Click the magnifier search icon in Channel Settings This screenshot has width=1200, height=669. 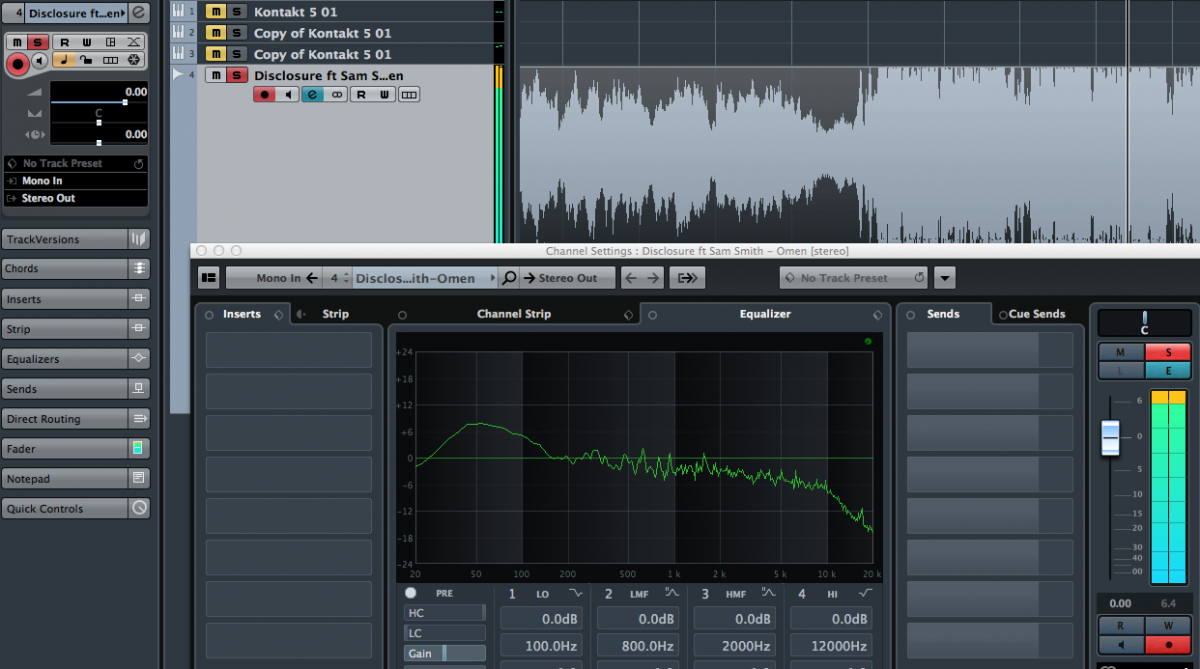coord(509,278)
